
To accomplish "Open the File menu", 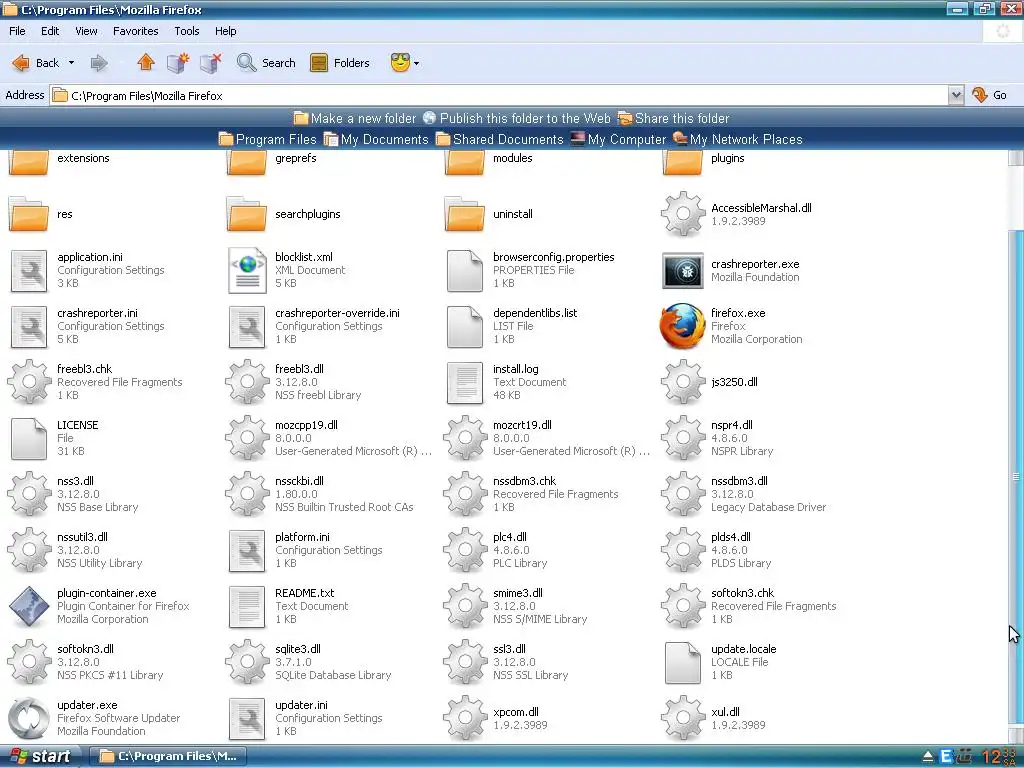I will (17, 31).
